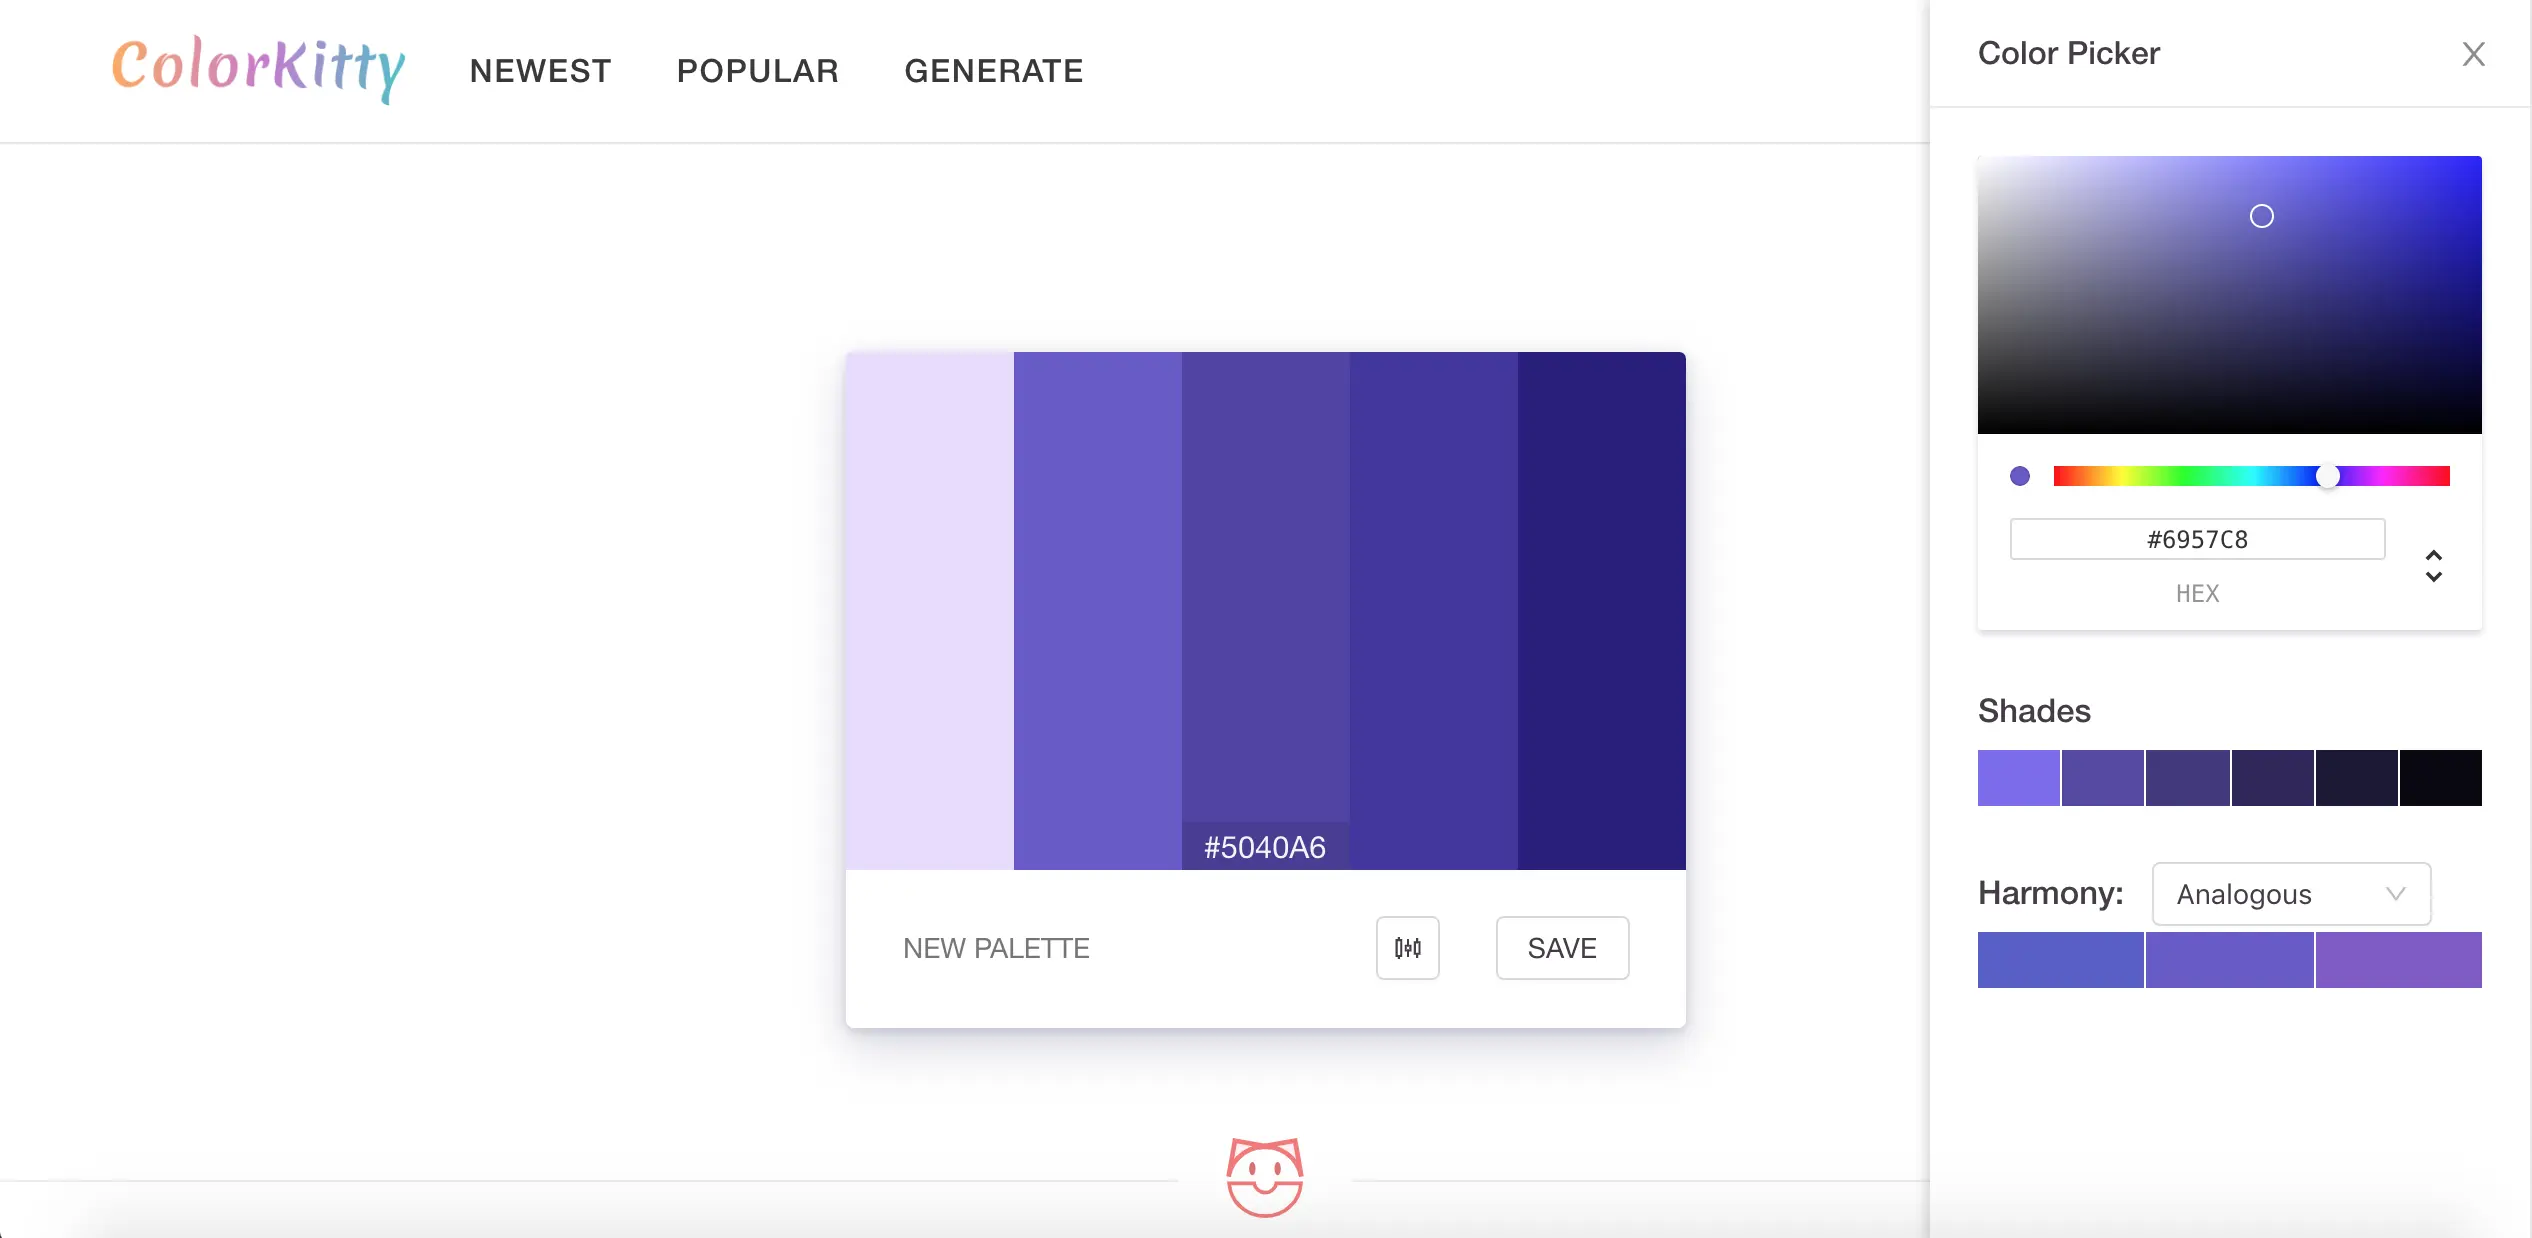Switch to the NEWEST section

[x=540, y=70]
